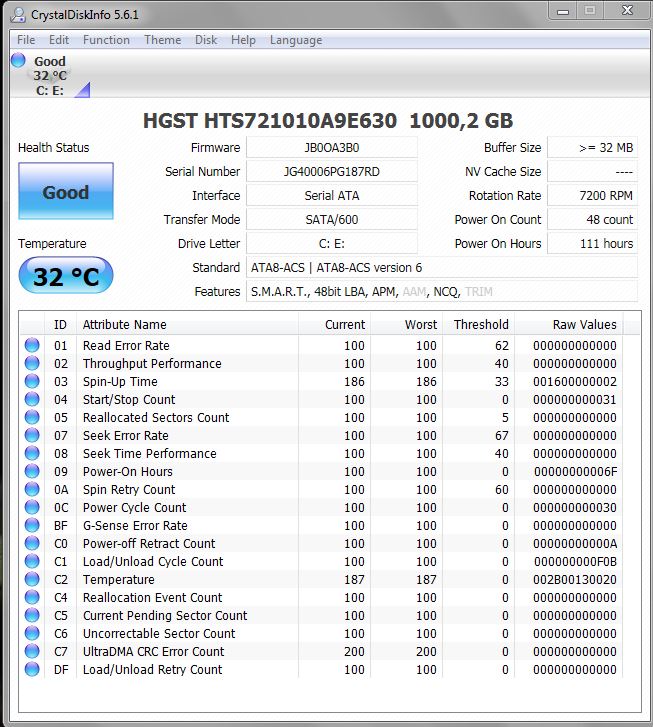The image size is (653, 727).
Task: Click status orb for Reallocated Sectors Count
Action: coord(32,417)
